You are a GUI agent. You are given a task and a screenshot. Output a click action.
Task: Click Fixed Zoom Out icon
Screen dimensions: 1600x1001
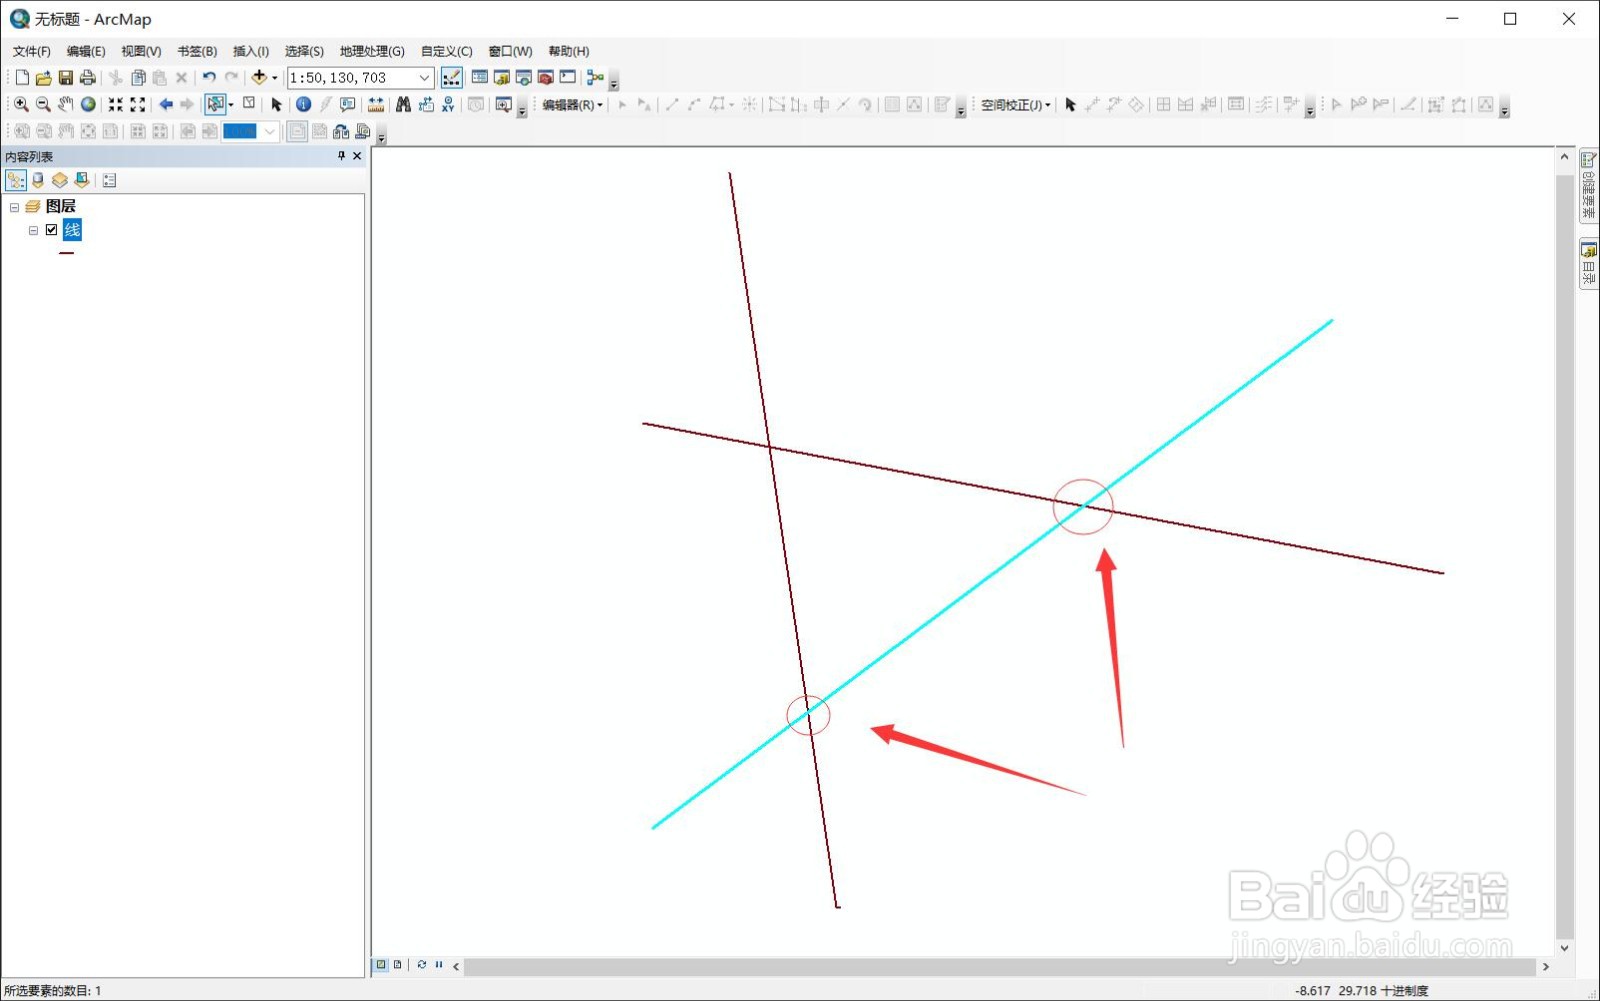tap(138, 104)
